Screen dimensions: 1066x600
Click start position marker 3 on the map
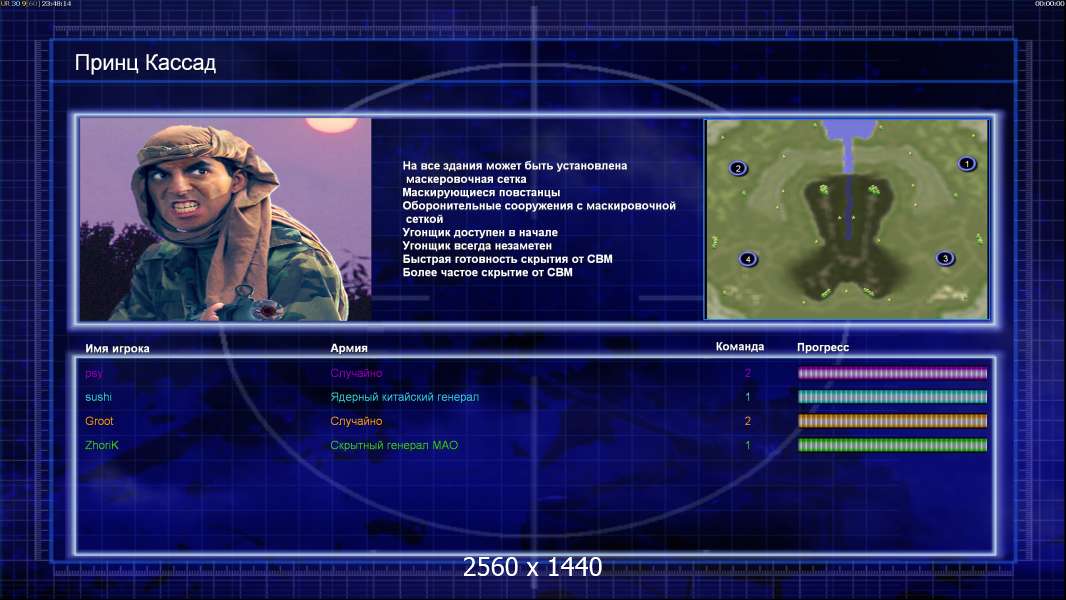pyautogui.click(x=944, y=258)
